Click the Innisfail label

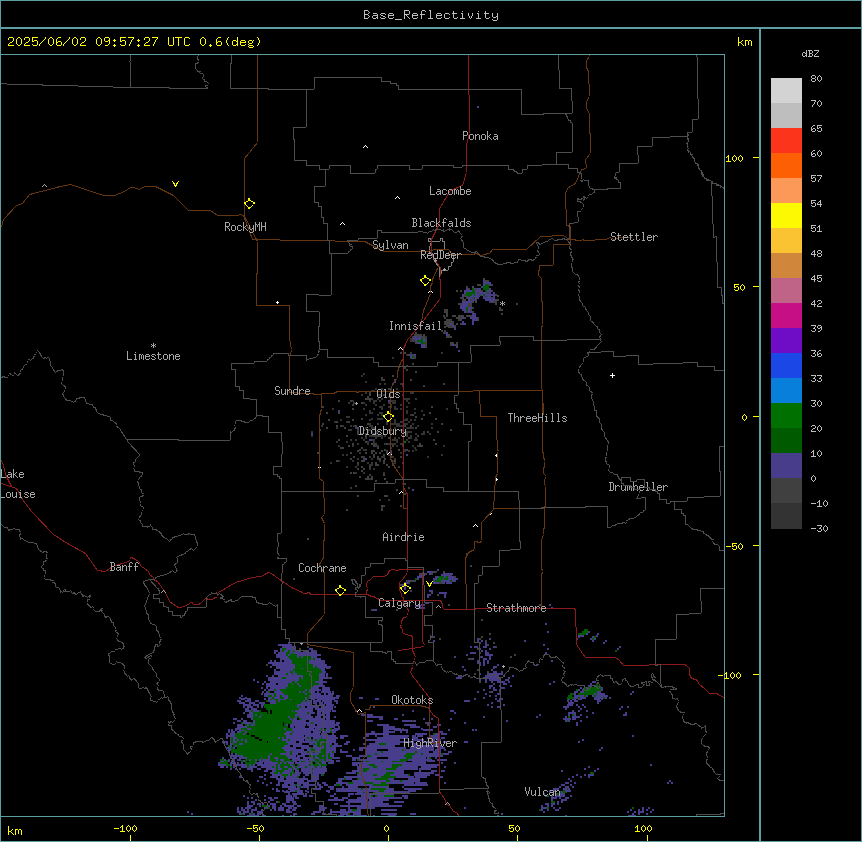pos(416,326)
